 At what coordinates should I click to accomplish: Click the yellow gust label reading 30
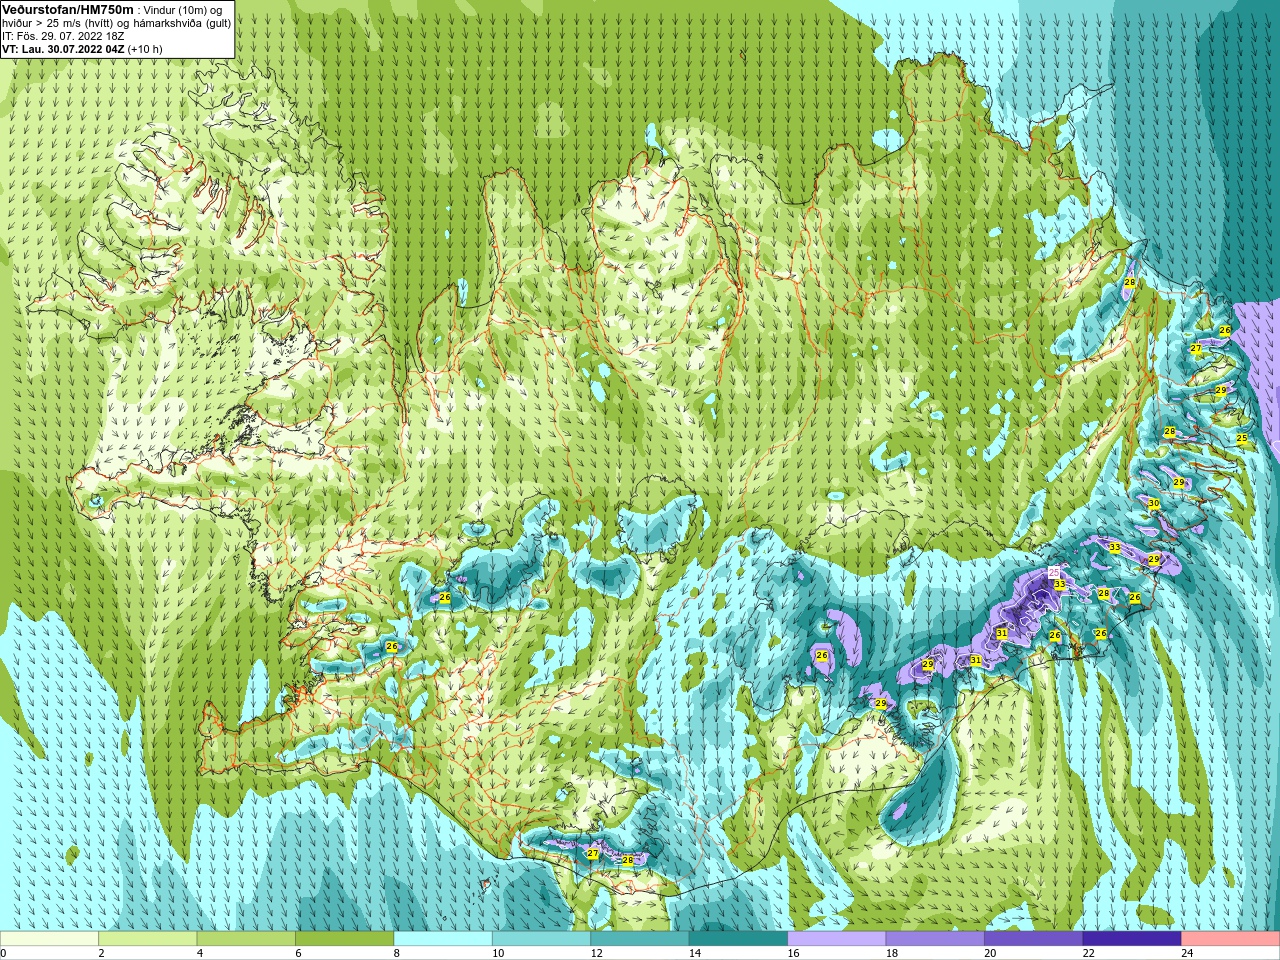[x=1154, y=504]
